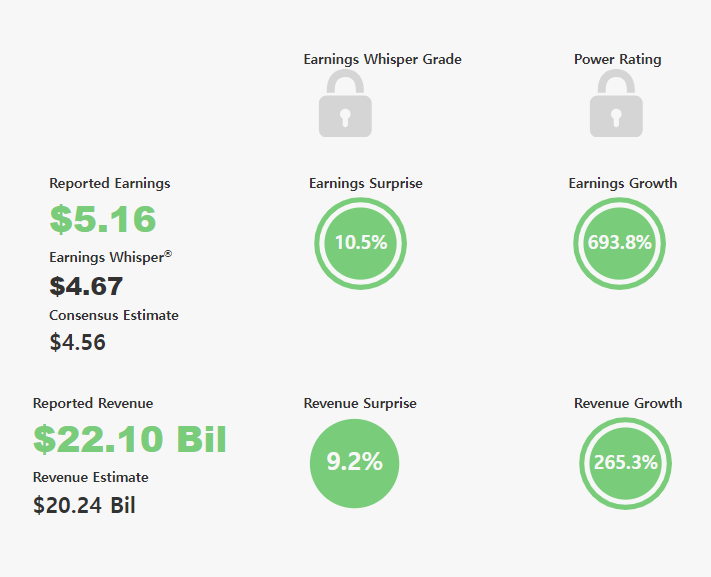Viewport: 711px width, 577px height.
Task: Click the 9.2% Revenue Surprise circle
Action: click(x=355, y=463)
